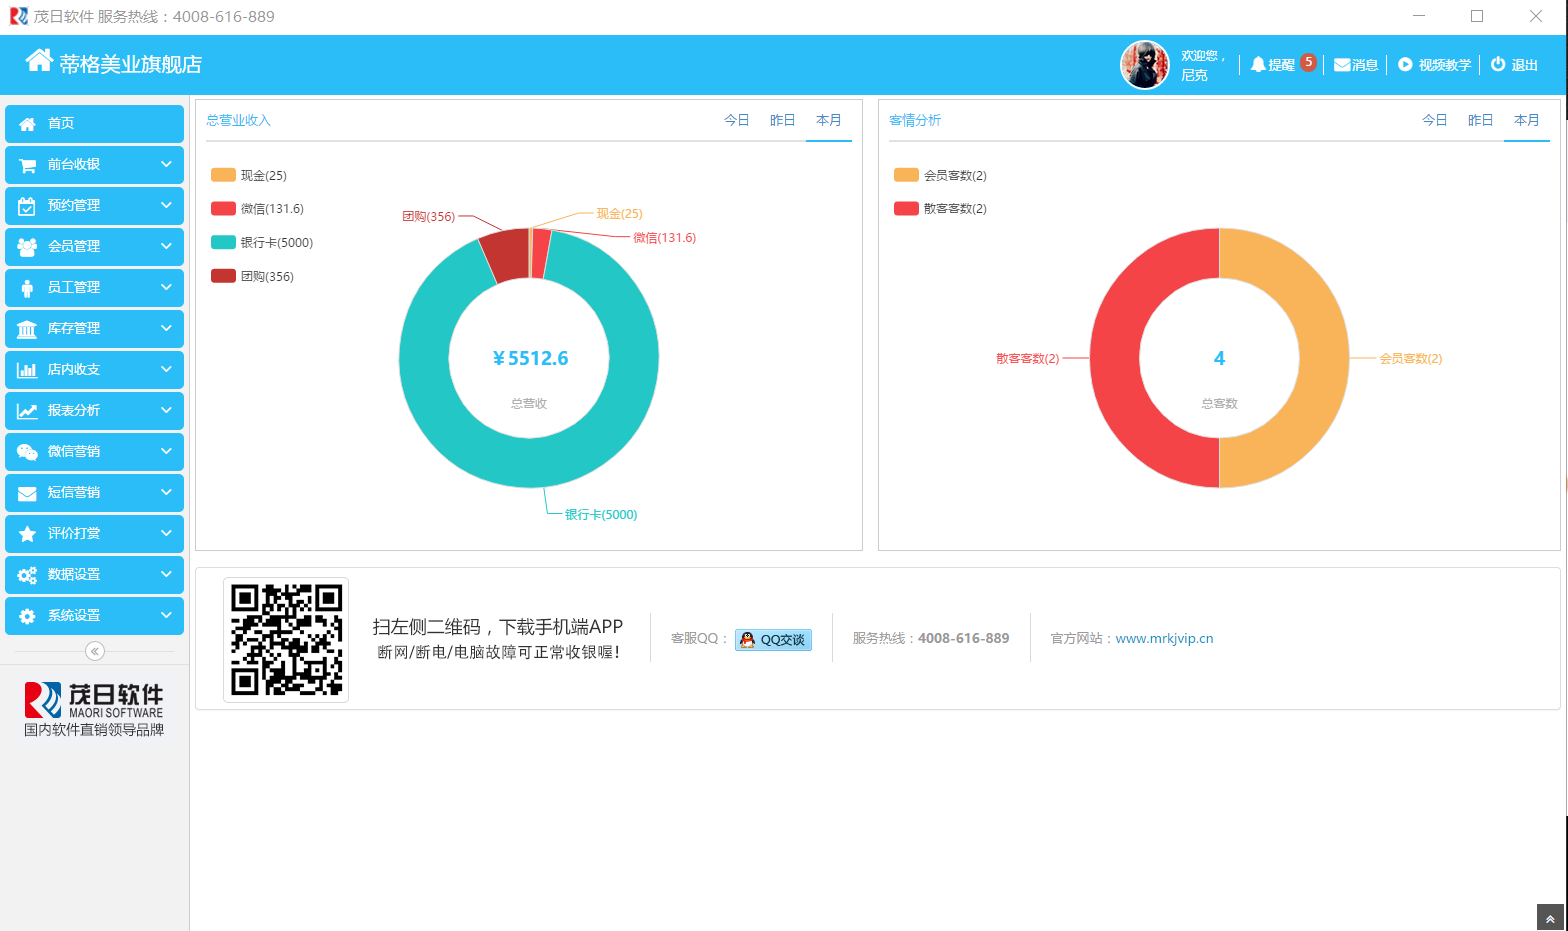Open the www.mrkjvip.cn official website link
The width and height of the screenshot is (1568, 931).
pos(1164,639)
